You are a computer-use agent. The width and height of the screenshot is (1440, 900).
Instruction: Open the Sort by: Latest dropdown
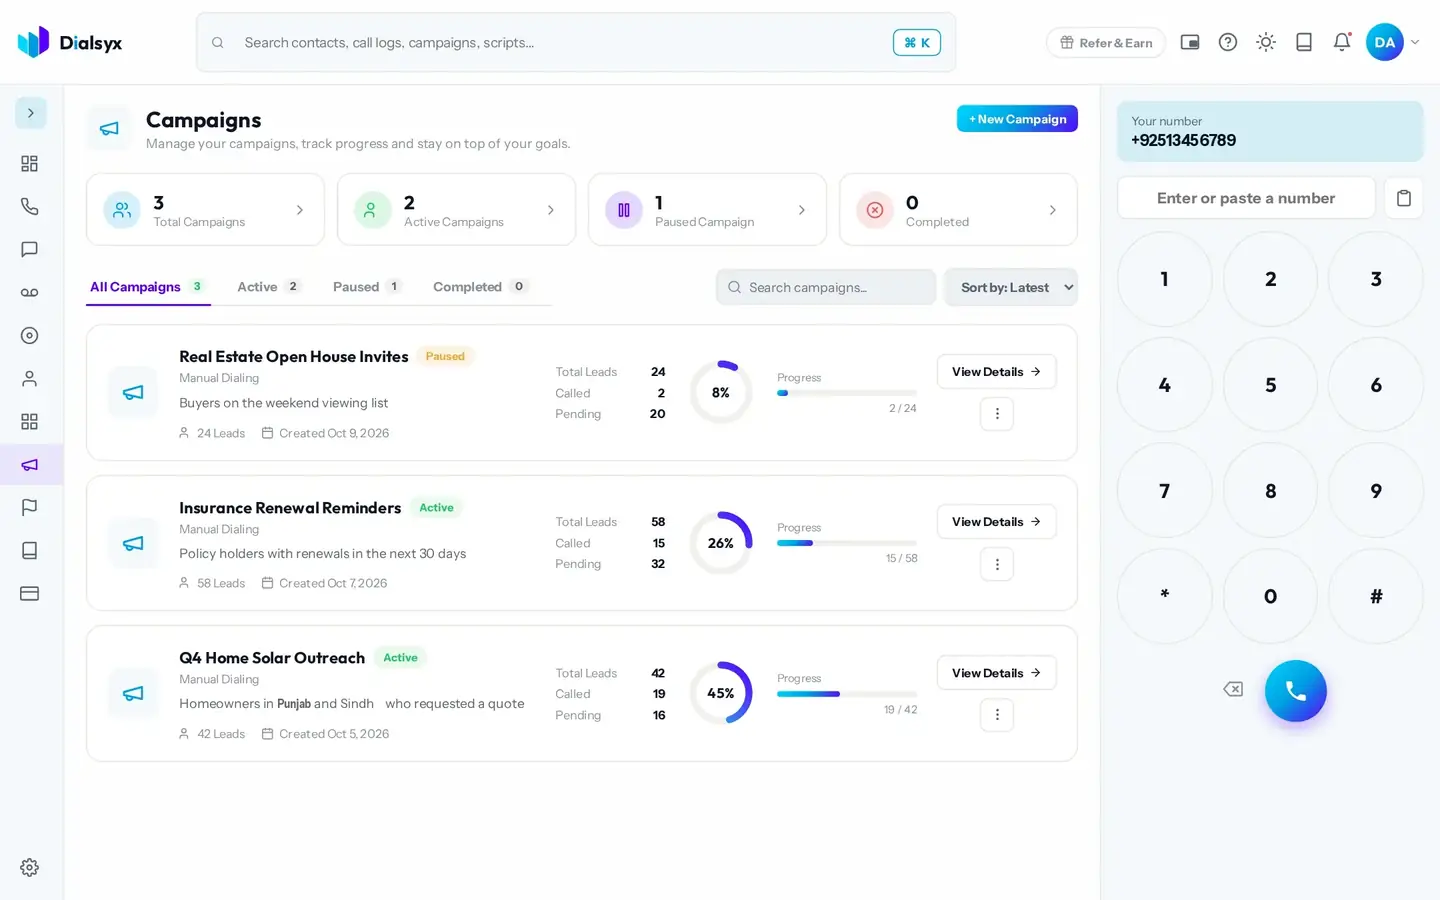[x=1011, y=287]
